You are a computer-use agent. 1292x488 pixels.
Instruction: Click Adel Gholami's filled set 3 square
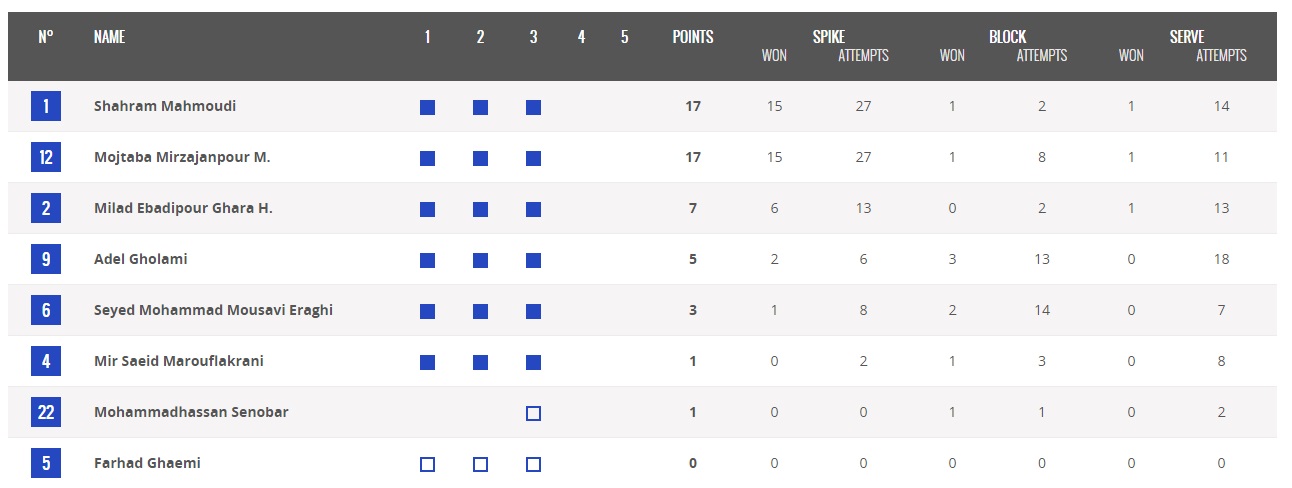click(533, 260)
